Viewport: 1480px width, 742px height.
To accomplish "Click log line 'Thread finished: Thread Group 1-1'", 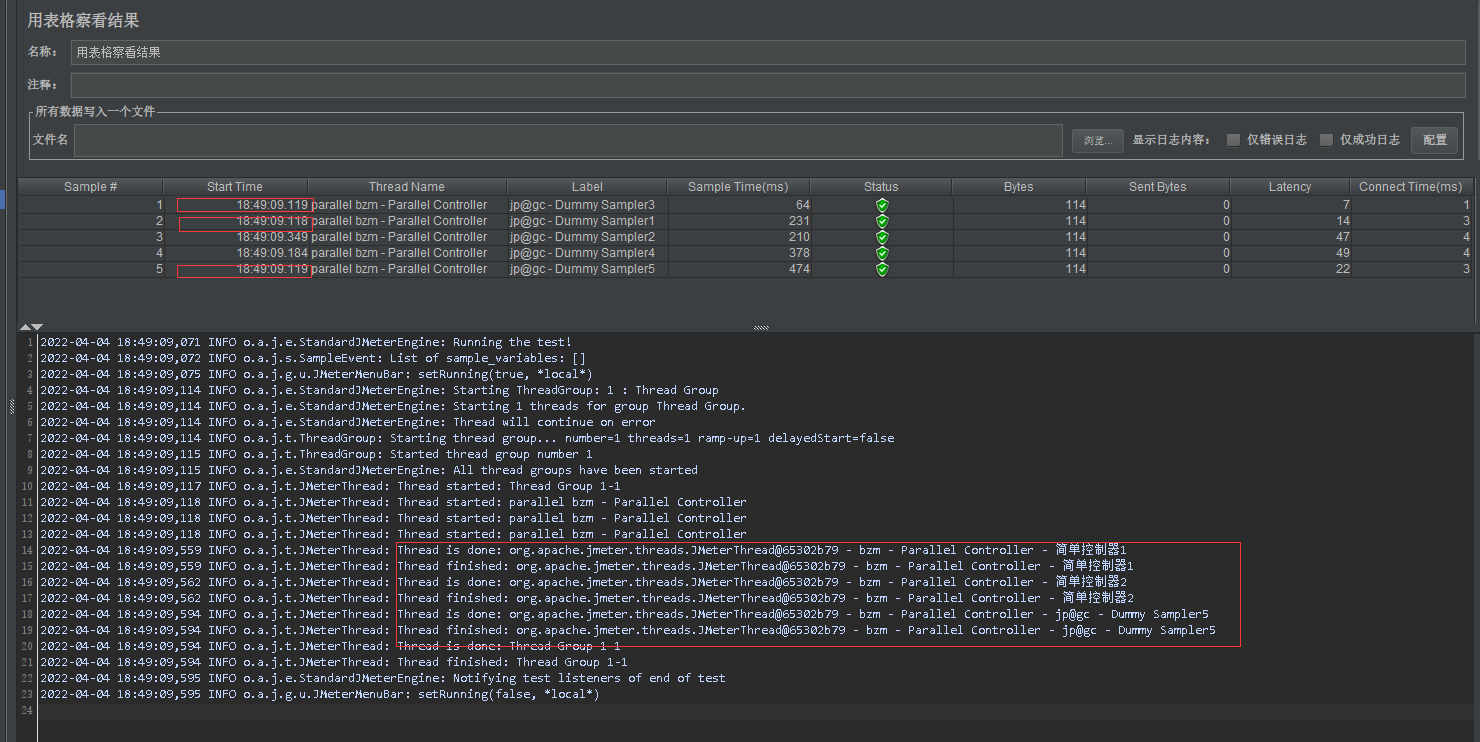I will pyautogui.click(x=334, y=662).
